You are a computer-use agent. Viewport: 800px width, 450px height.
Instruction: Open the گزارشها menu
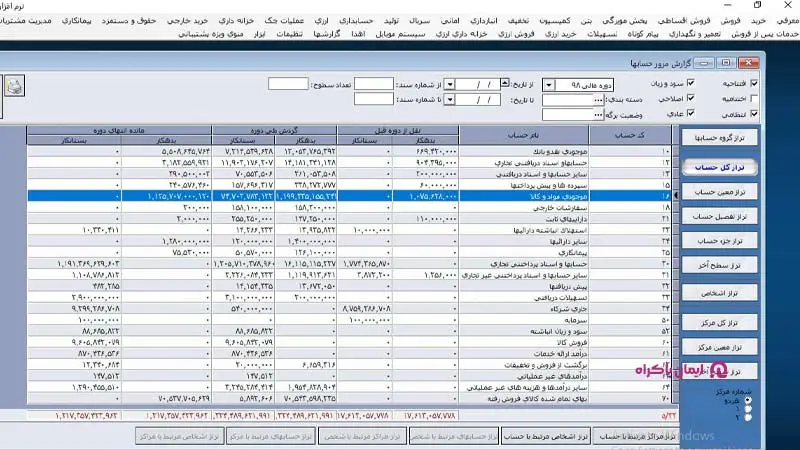click(327, 34)
